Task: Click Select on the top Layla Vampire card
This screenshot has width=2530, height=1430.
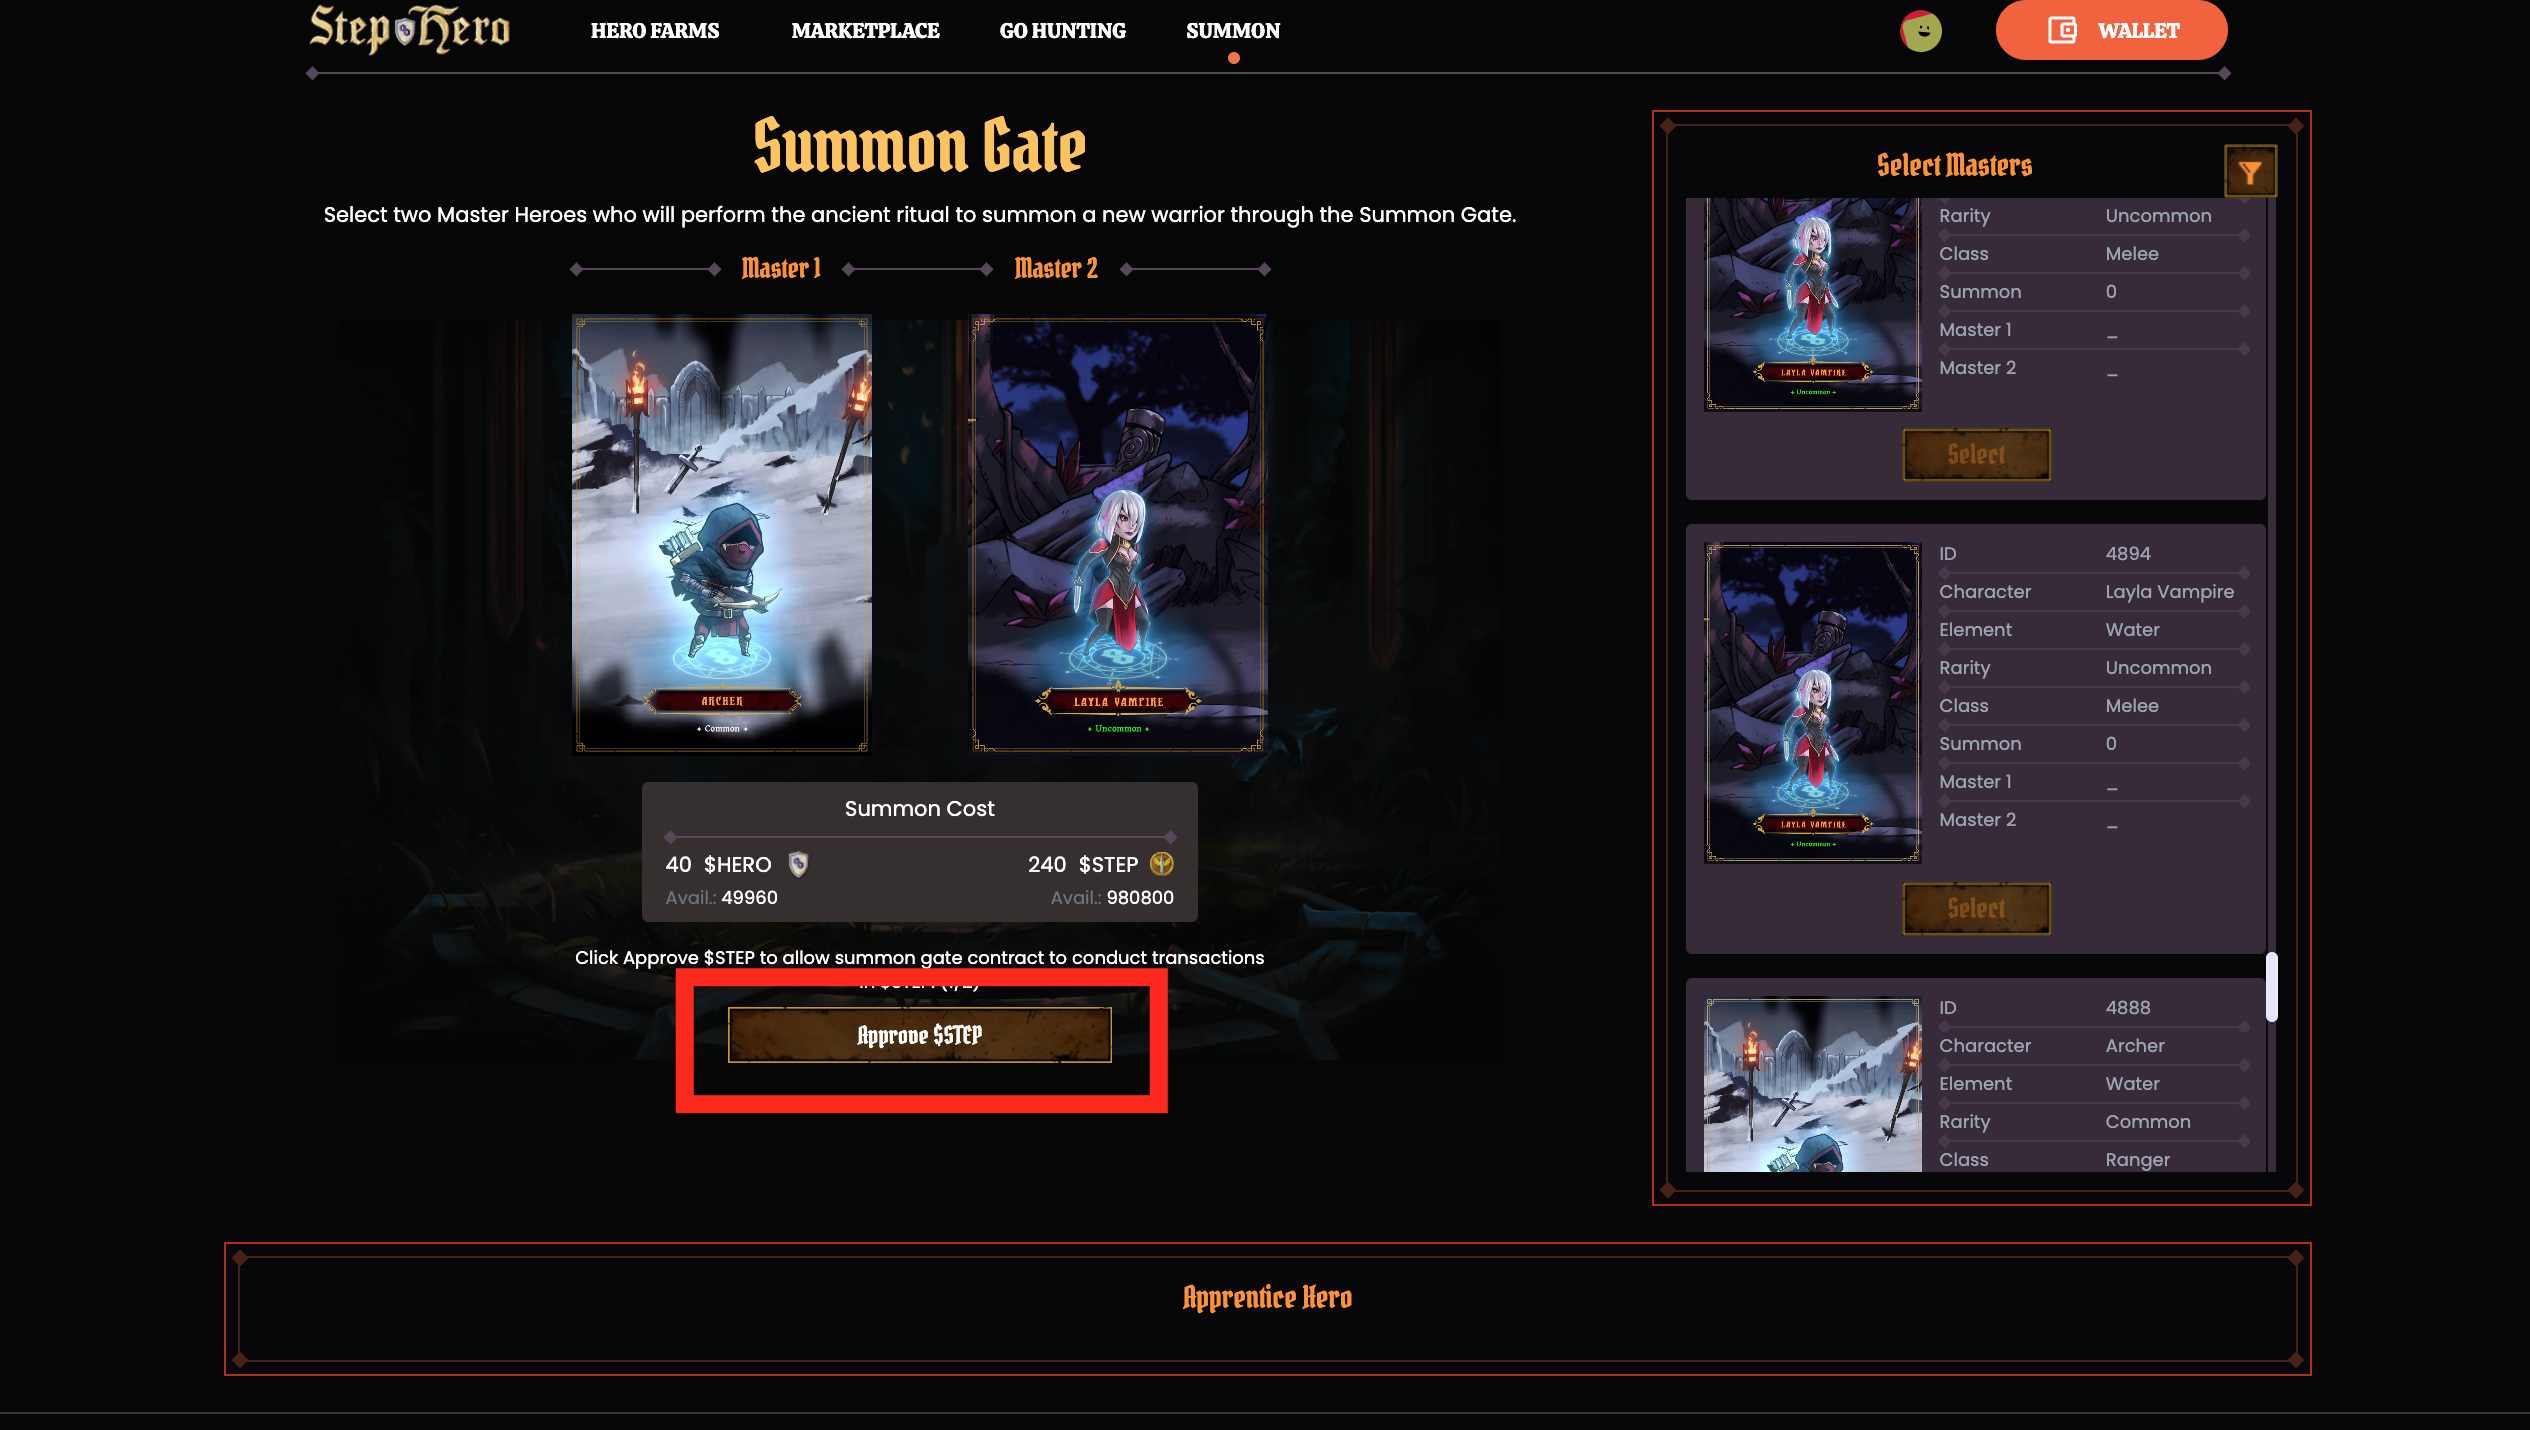Action: (1976, 455)
